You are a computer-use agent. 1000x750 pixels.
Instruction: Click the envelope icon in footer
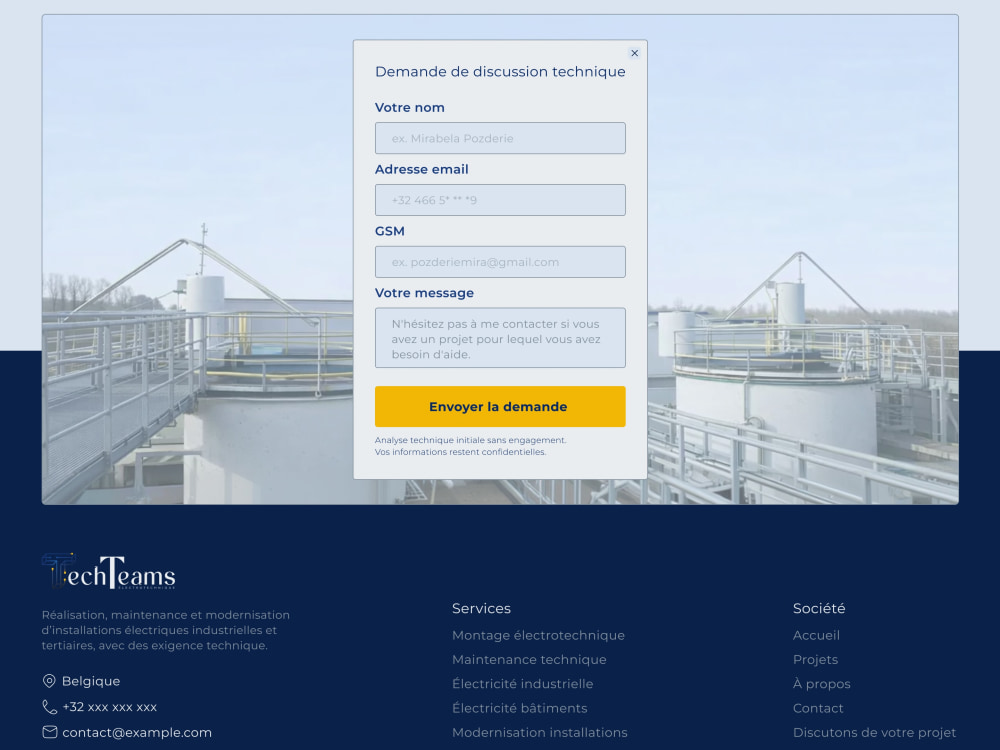49,732
